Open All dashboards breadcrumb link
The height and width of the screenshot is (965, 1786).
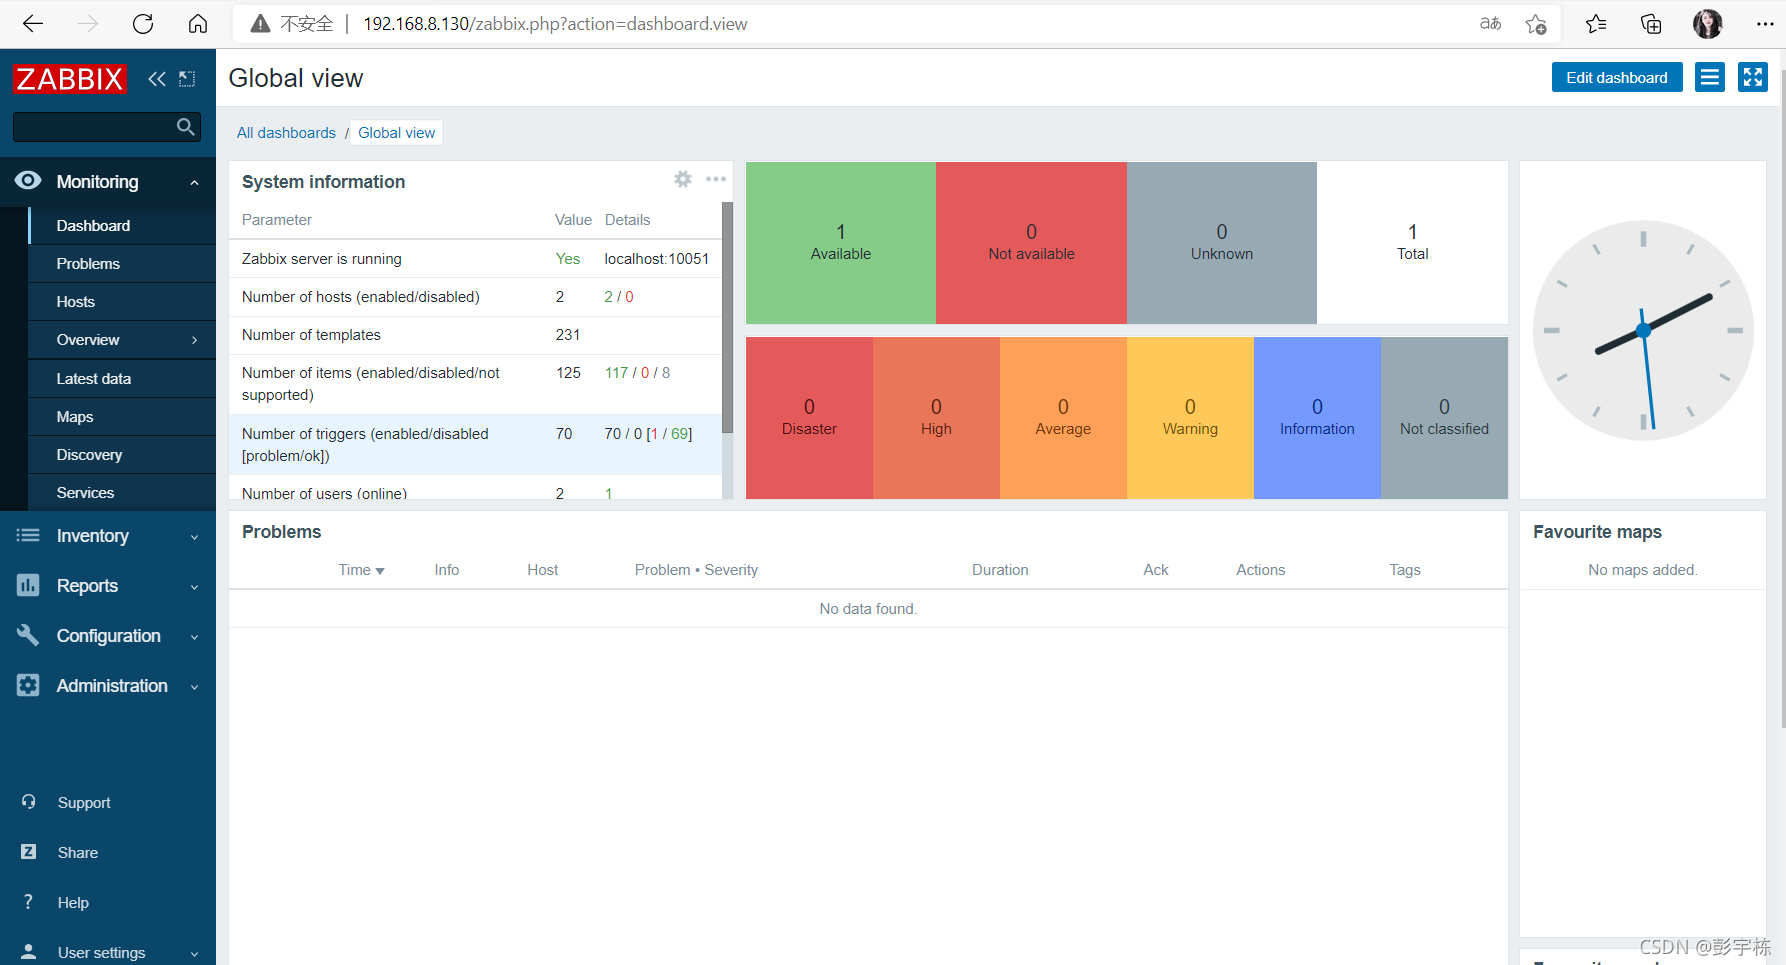pyautogui.click(x=286, y=133)
